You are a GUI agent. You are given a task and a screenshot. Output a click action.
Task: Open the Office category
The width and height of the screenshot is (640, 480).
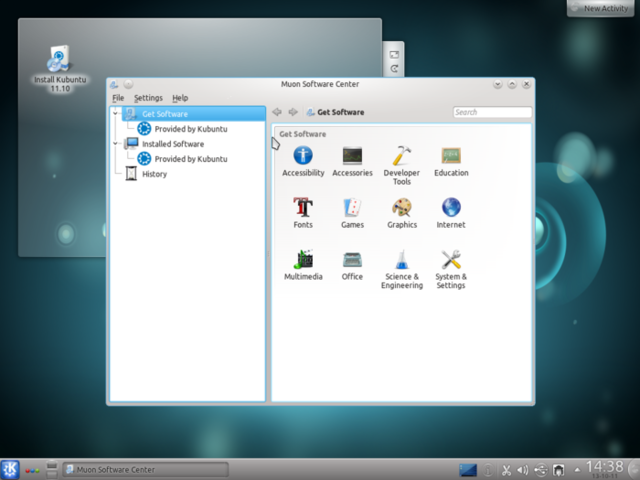click(x=352, y=265)
